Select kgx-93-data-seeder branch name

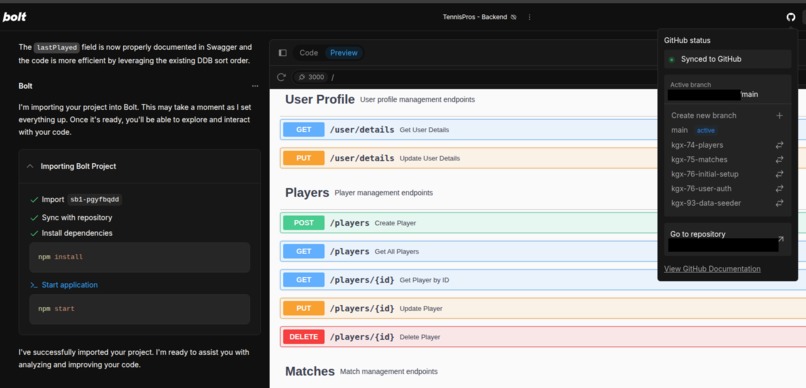click(x=706, y=203)
